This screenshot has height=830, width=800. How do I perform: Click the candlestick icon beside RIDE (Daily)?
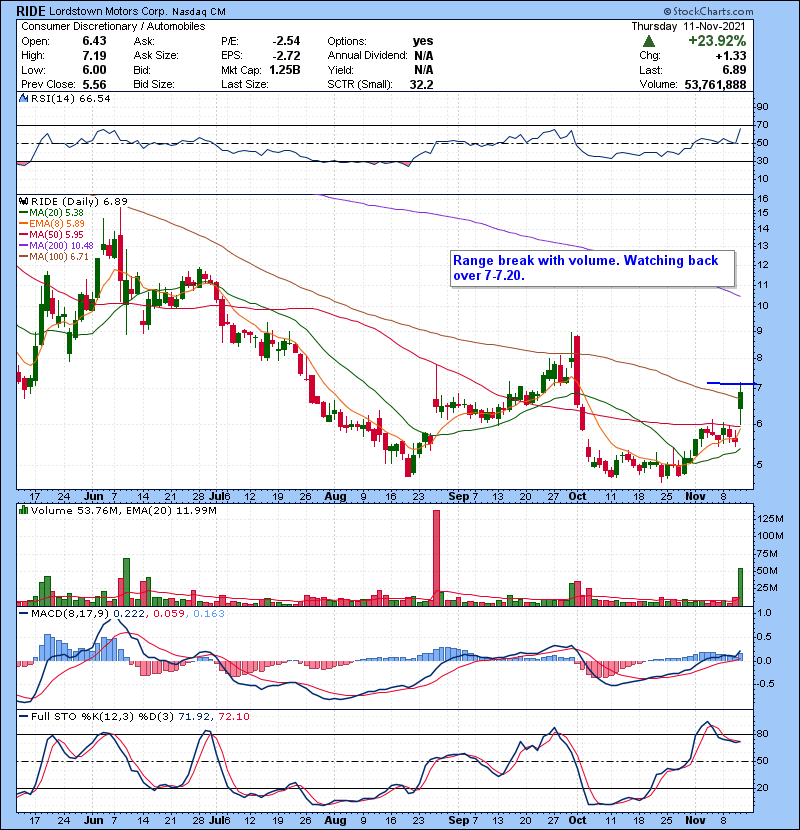(x=23, y=201)
